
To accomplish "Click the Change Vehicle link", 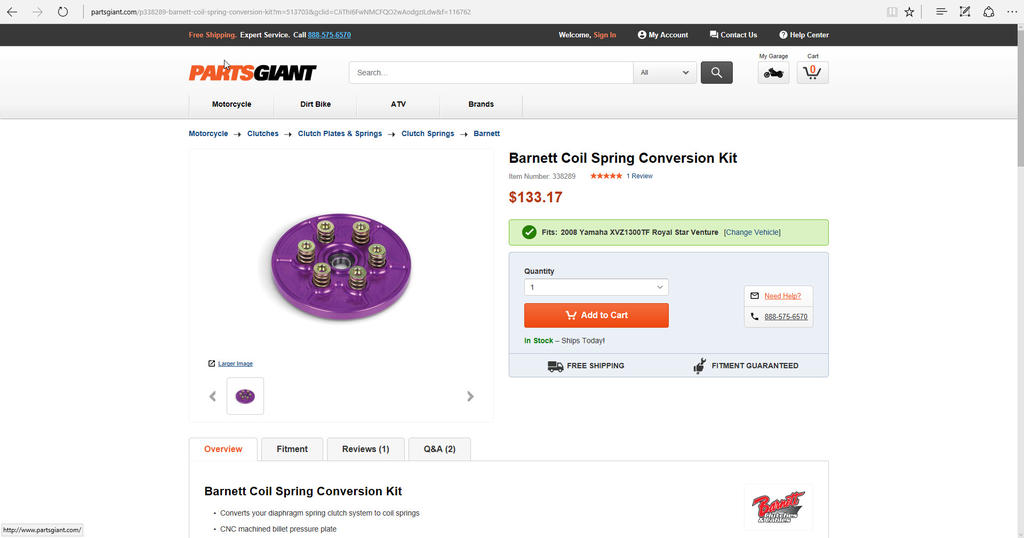I will point(752,232).
